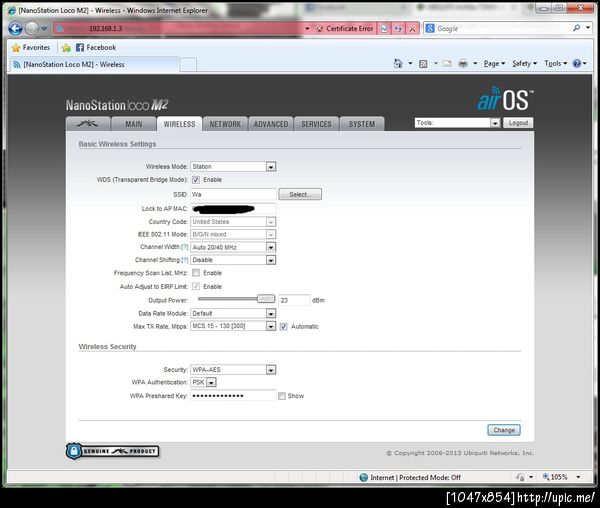Click the Read Mail icon in command bar
Image resolution: width=600 pixels, height=508 pixels.
click(447, 64)
